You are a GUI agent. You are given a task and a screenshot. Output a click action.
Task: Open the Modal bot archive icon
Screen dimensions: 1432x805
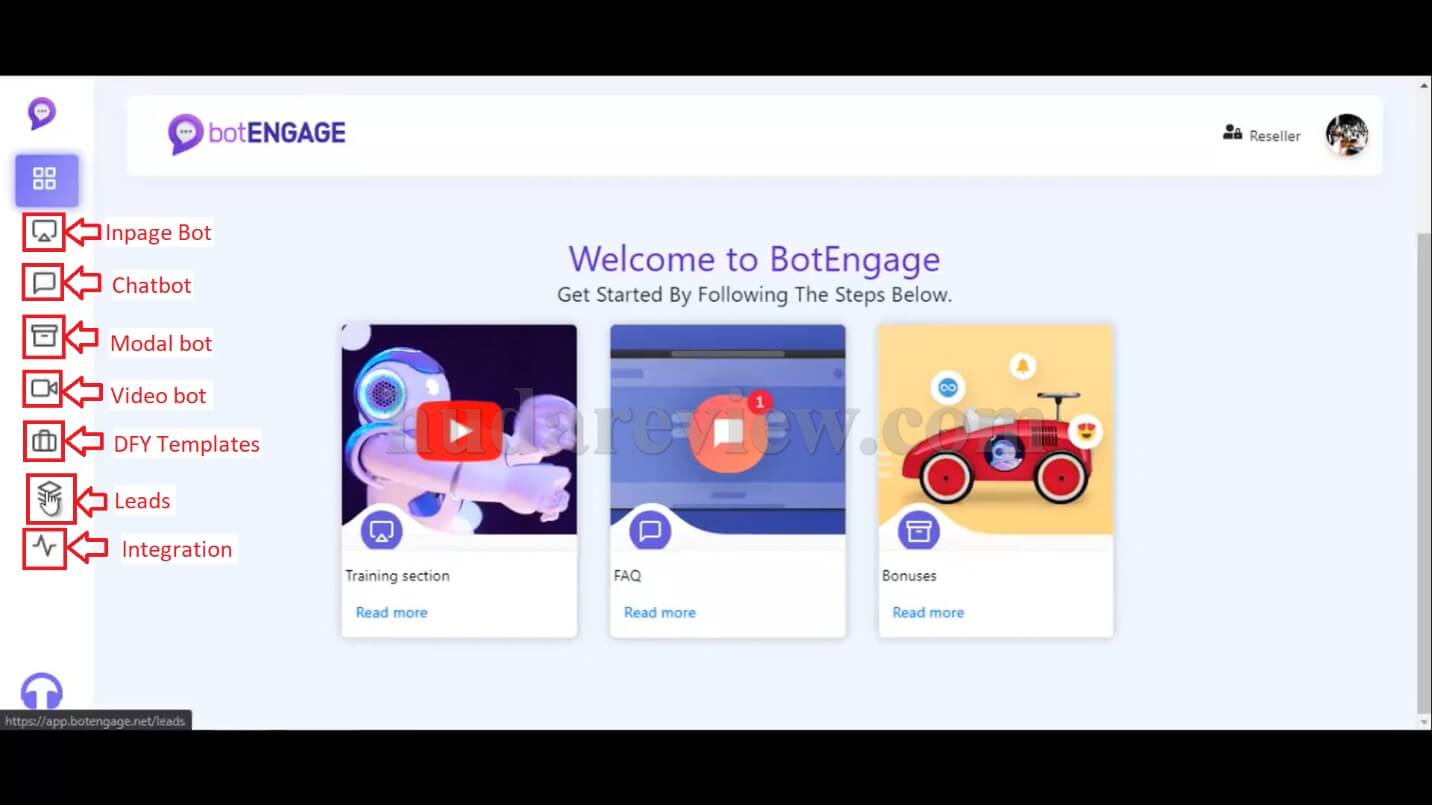click(44, 336)
